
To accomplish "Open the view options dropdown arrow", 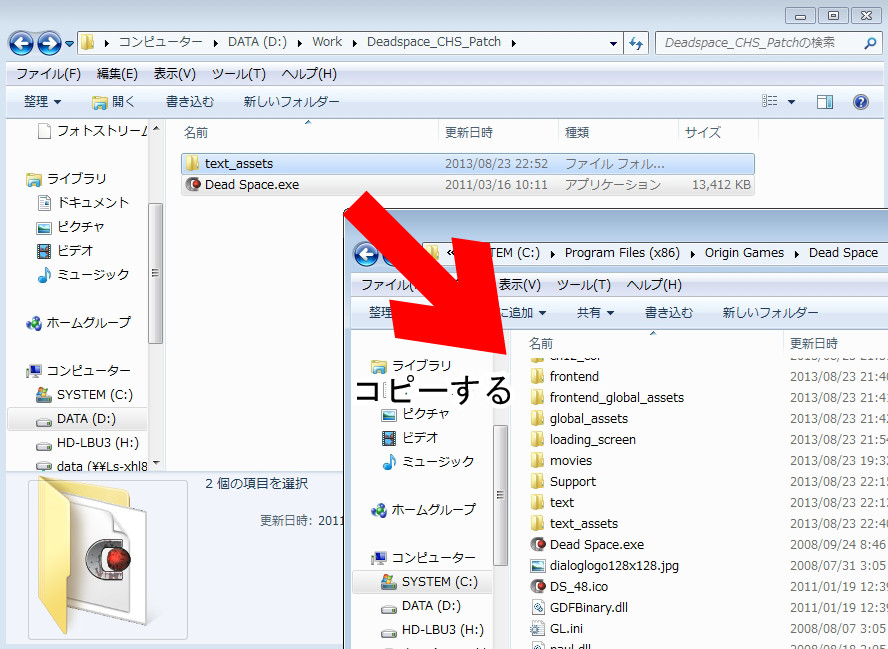I will pos(791,101).
